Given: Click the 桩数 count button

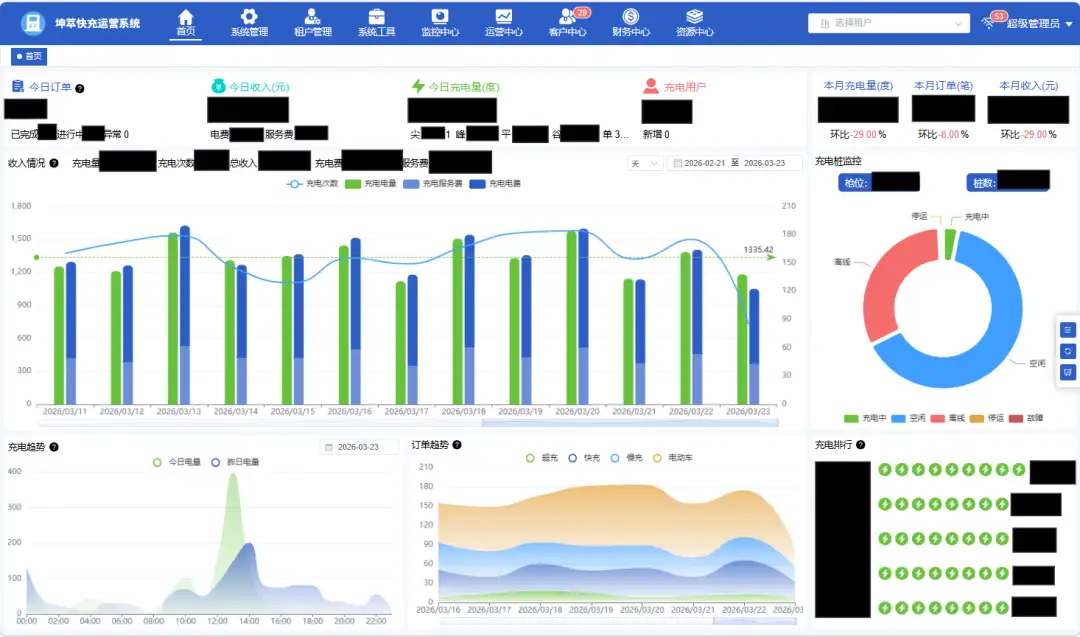Looking at the screenshot, I should (x=1007, y=182).
